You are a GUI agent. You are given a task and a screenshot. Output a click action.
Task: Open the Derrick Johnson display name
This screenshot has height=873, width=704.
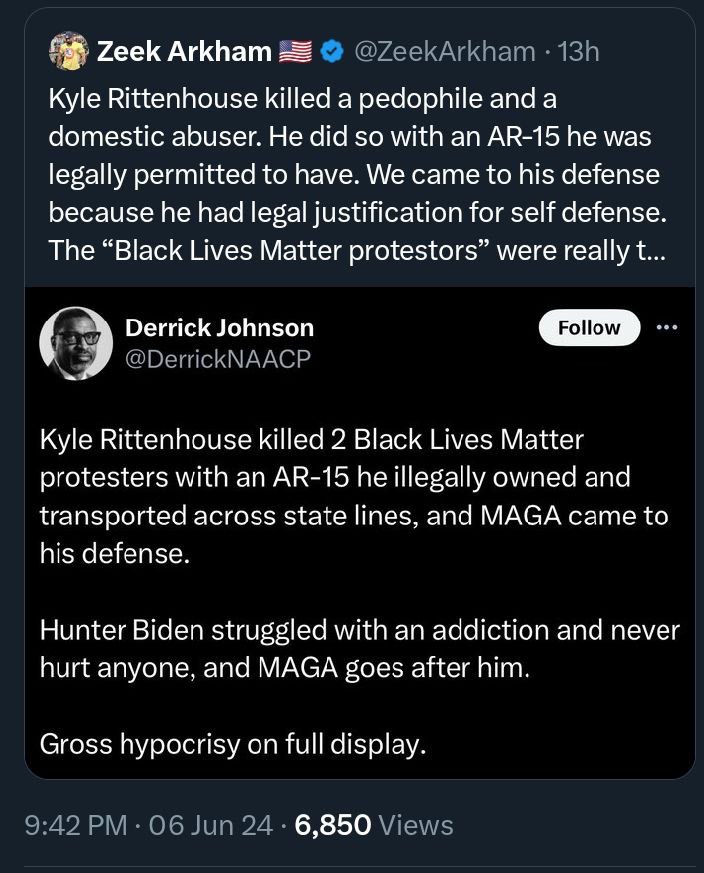click(219, 327)
